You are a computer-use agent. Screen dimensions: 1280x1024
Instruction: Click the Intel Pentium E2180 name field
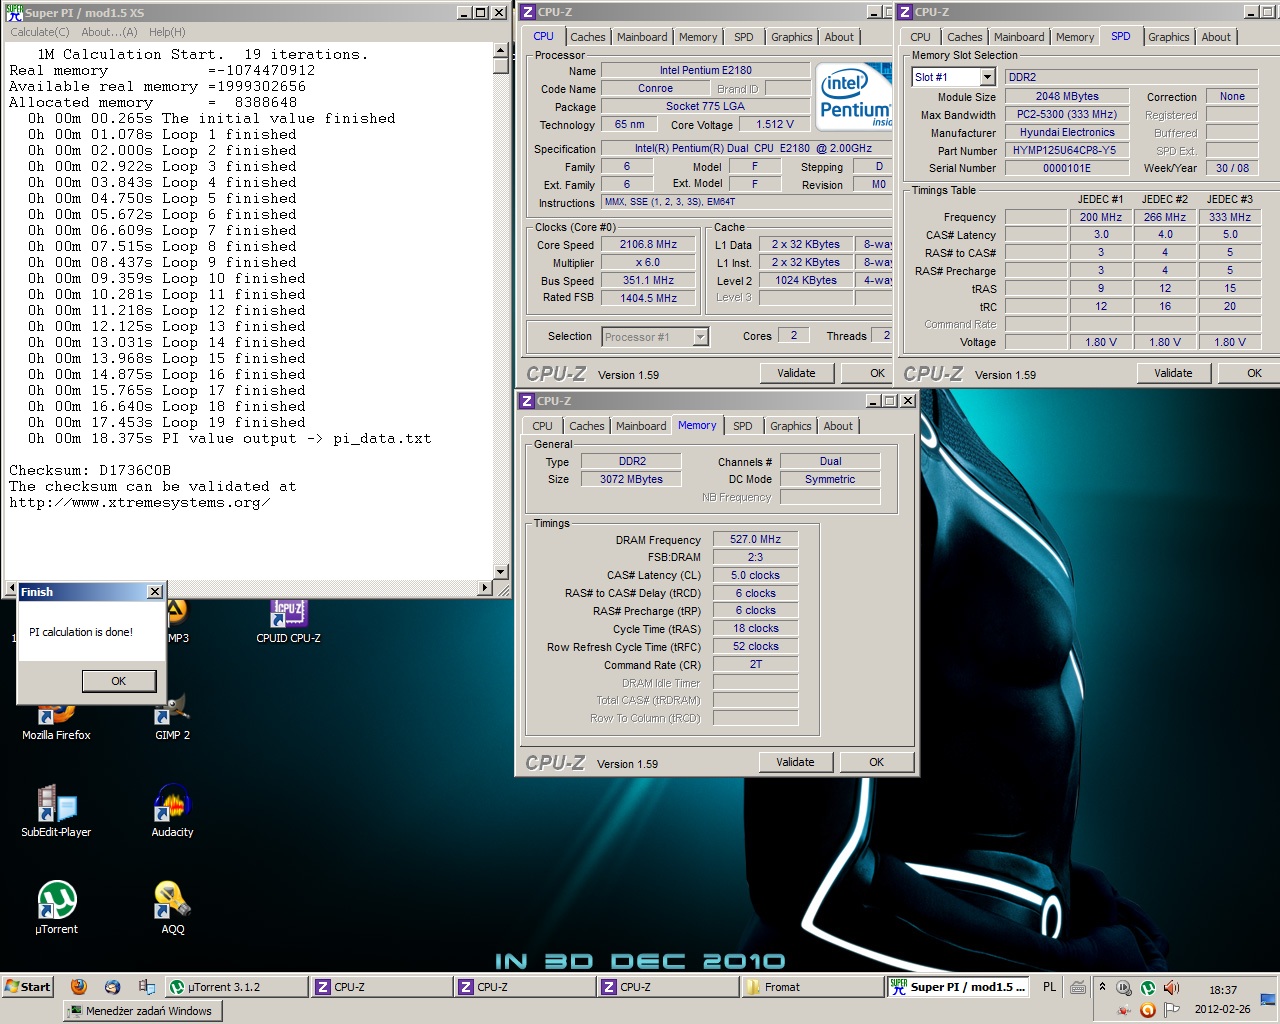pos(706,70)
